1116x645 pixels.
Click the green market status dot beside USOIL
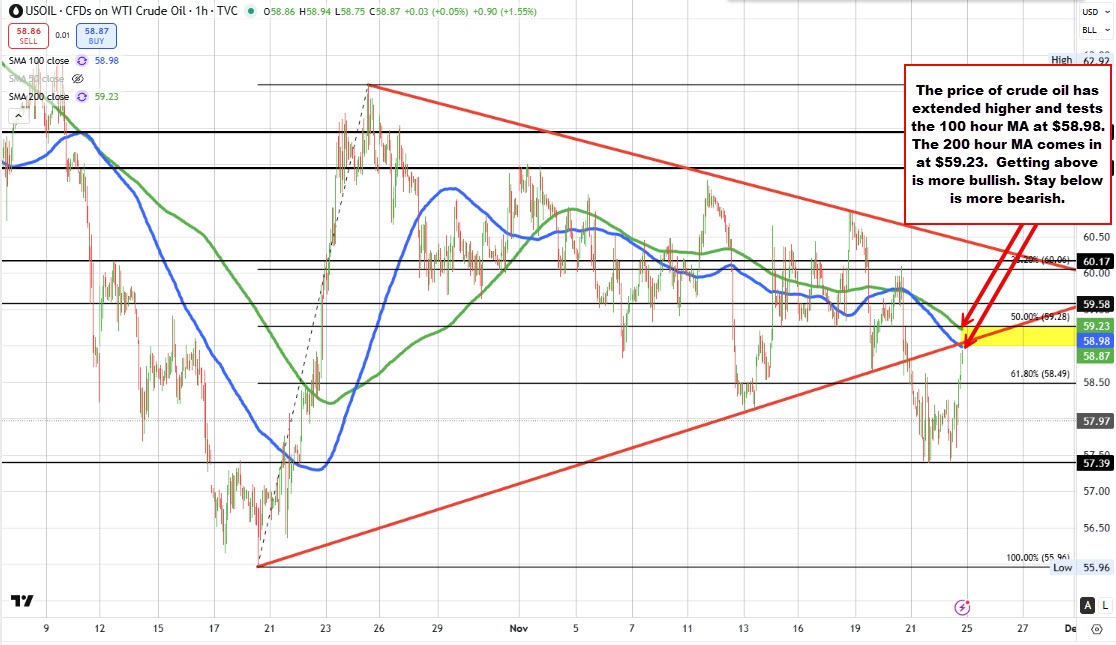(250, 11)
